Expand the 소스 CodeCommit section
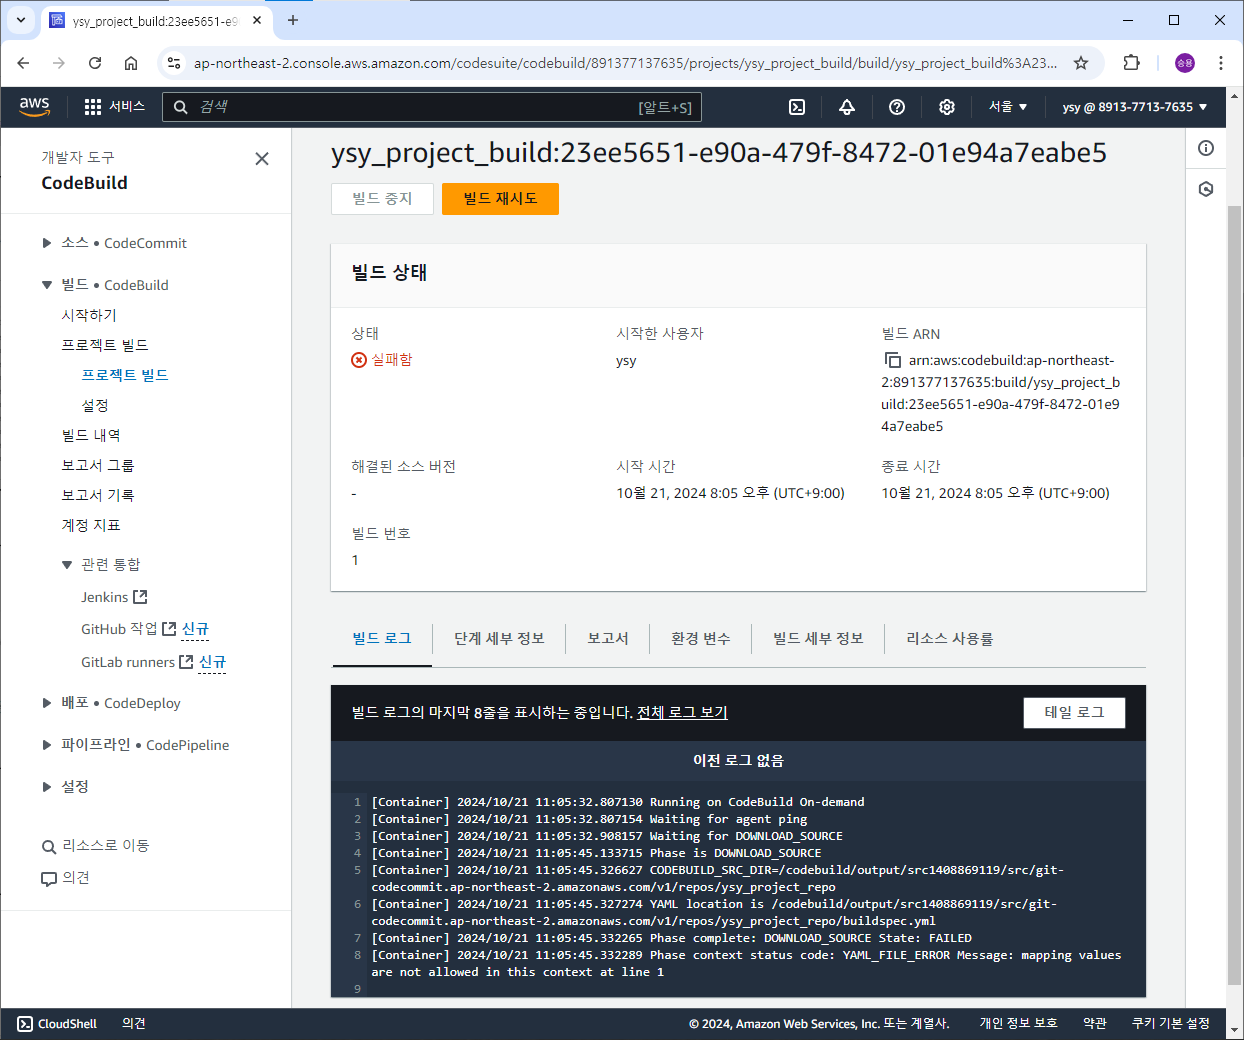The height and width of the screenshot is (1040, 1244). point(46,243)
